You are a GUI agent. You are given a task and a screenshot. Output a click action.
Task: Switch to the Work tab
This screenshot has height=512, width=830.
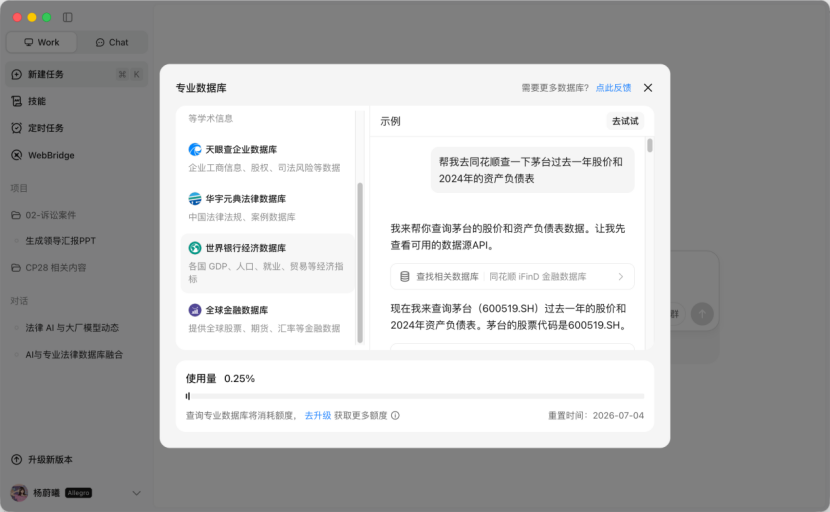(42, 42)
